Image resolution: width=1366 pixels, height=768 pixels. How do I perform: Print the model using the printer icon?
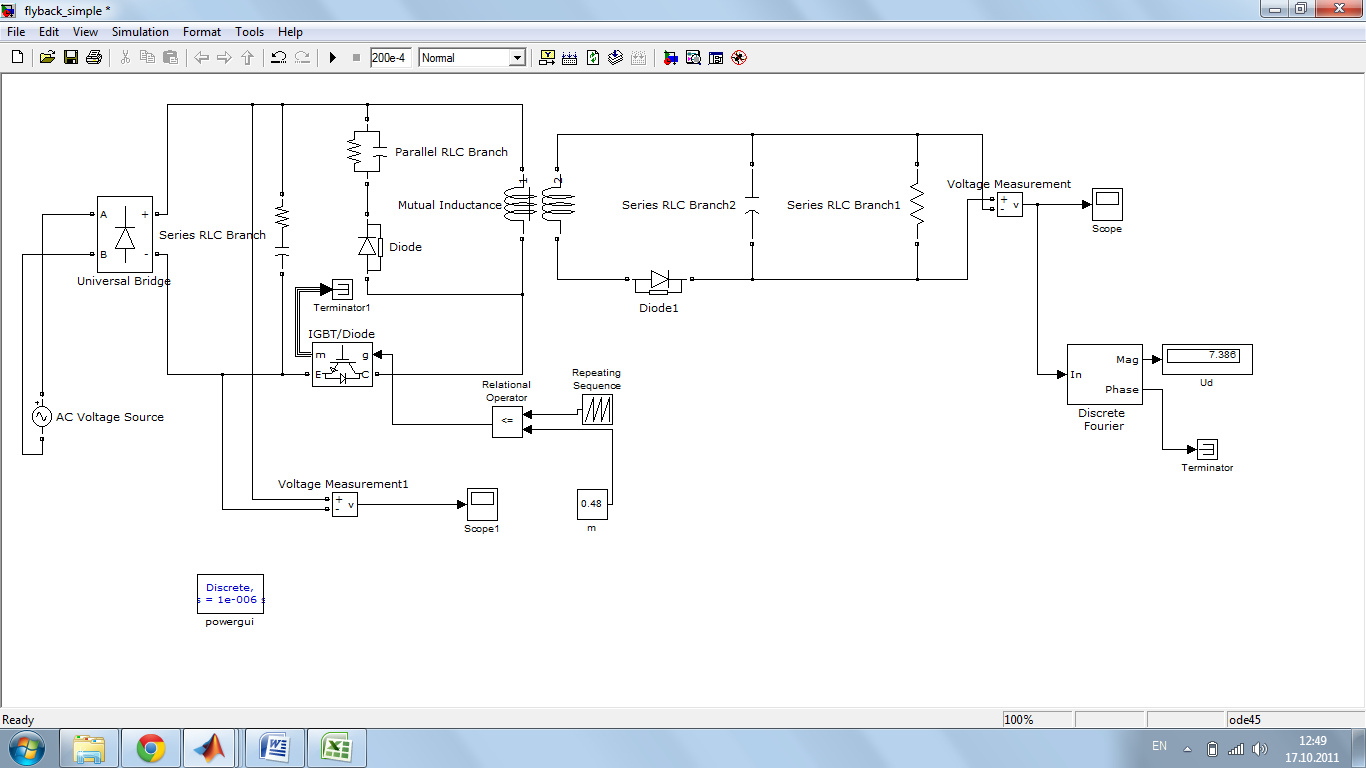tap(94, 58)
